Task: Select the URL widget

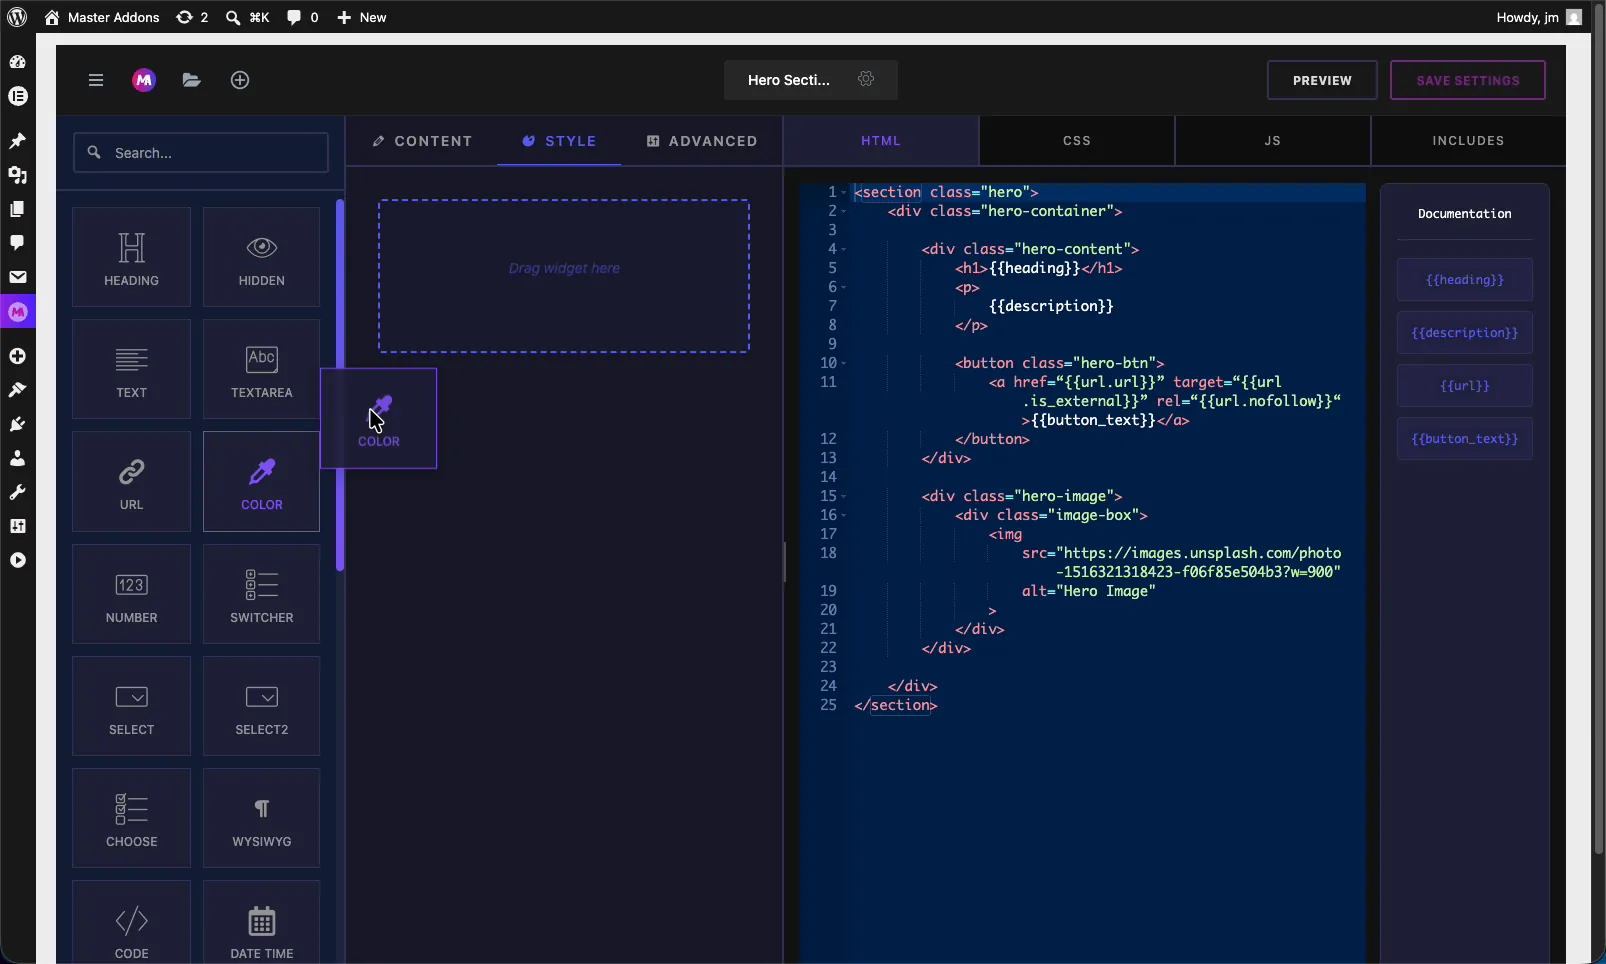Action: [x=131, y=481]
